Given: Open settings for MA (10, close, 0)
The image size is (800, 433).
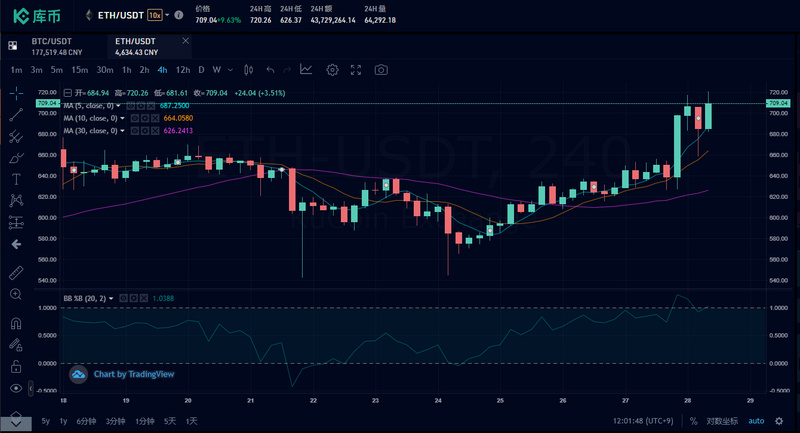Looking at the screenshot, I should [145, 118].
